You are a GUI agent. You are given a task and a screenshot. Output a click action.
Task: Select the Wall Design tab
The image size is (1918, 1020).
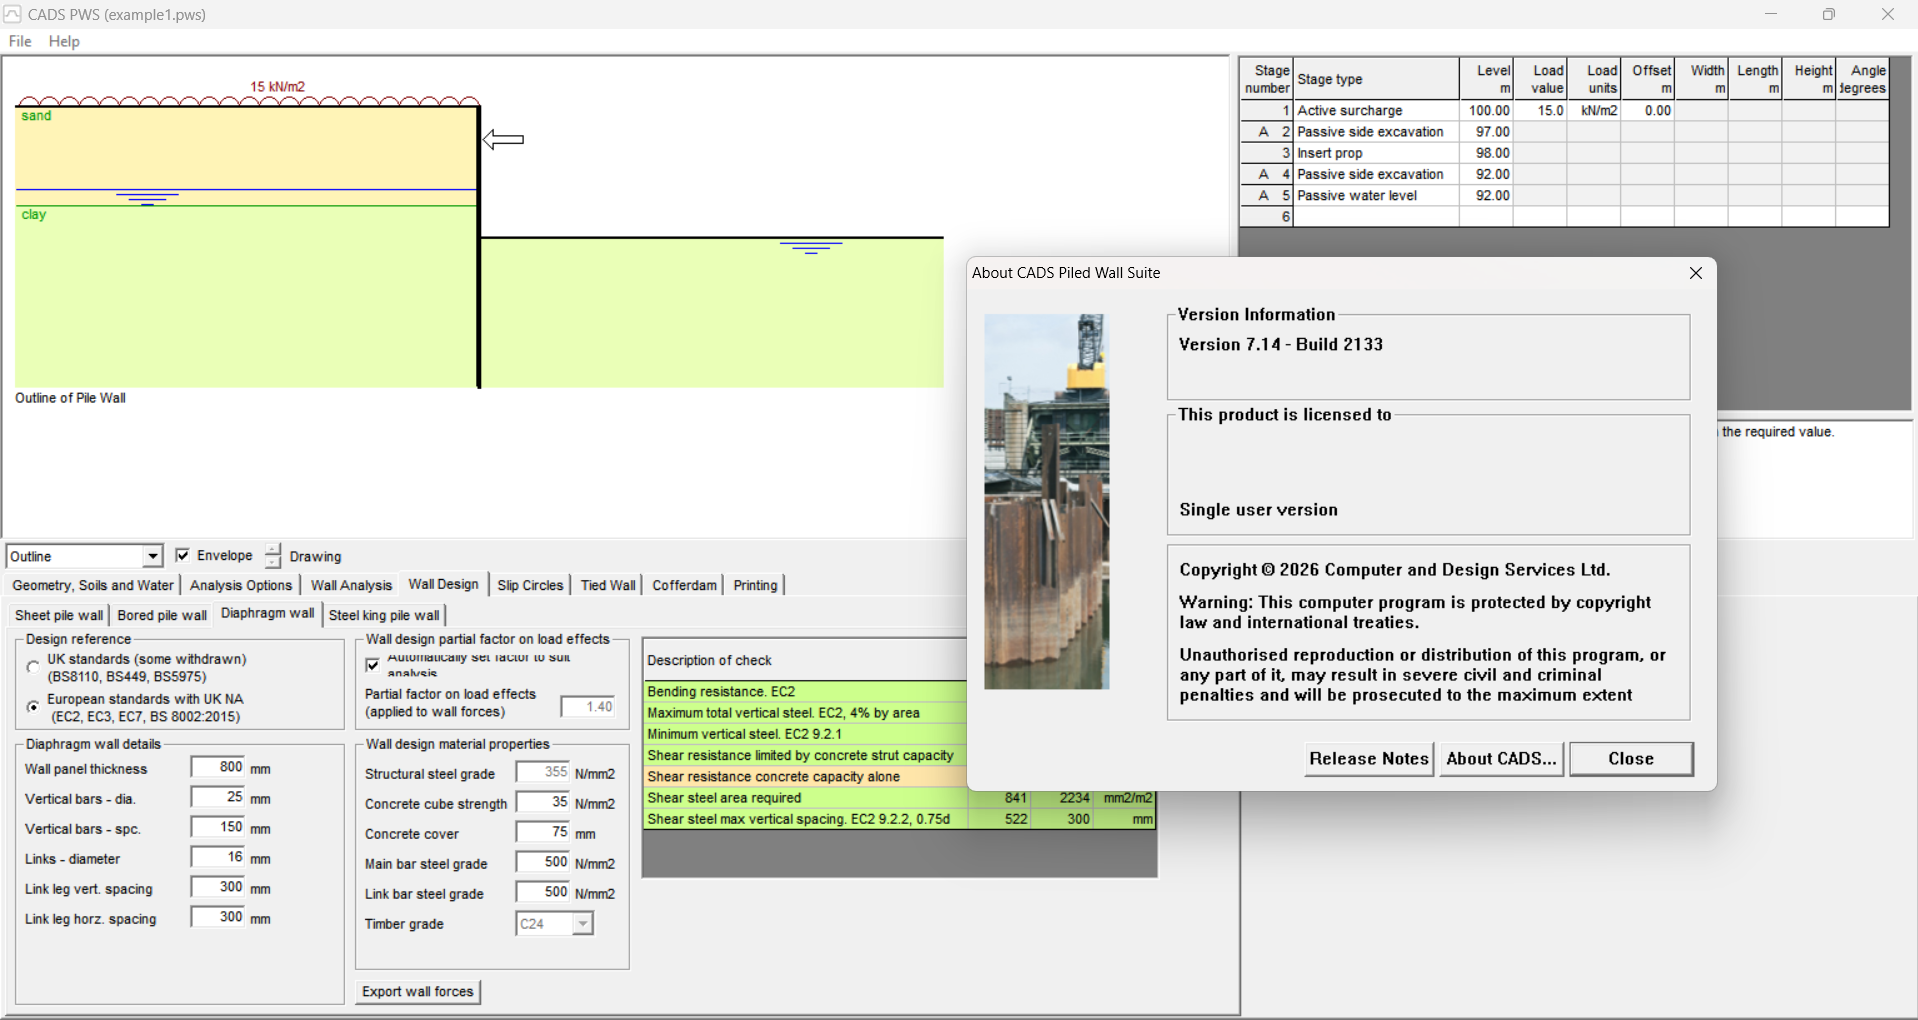coord(443,584)
